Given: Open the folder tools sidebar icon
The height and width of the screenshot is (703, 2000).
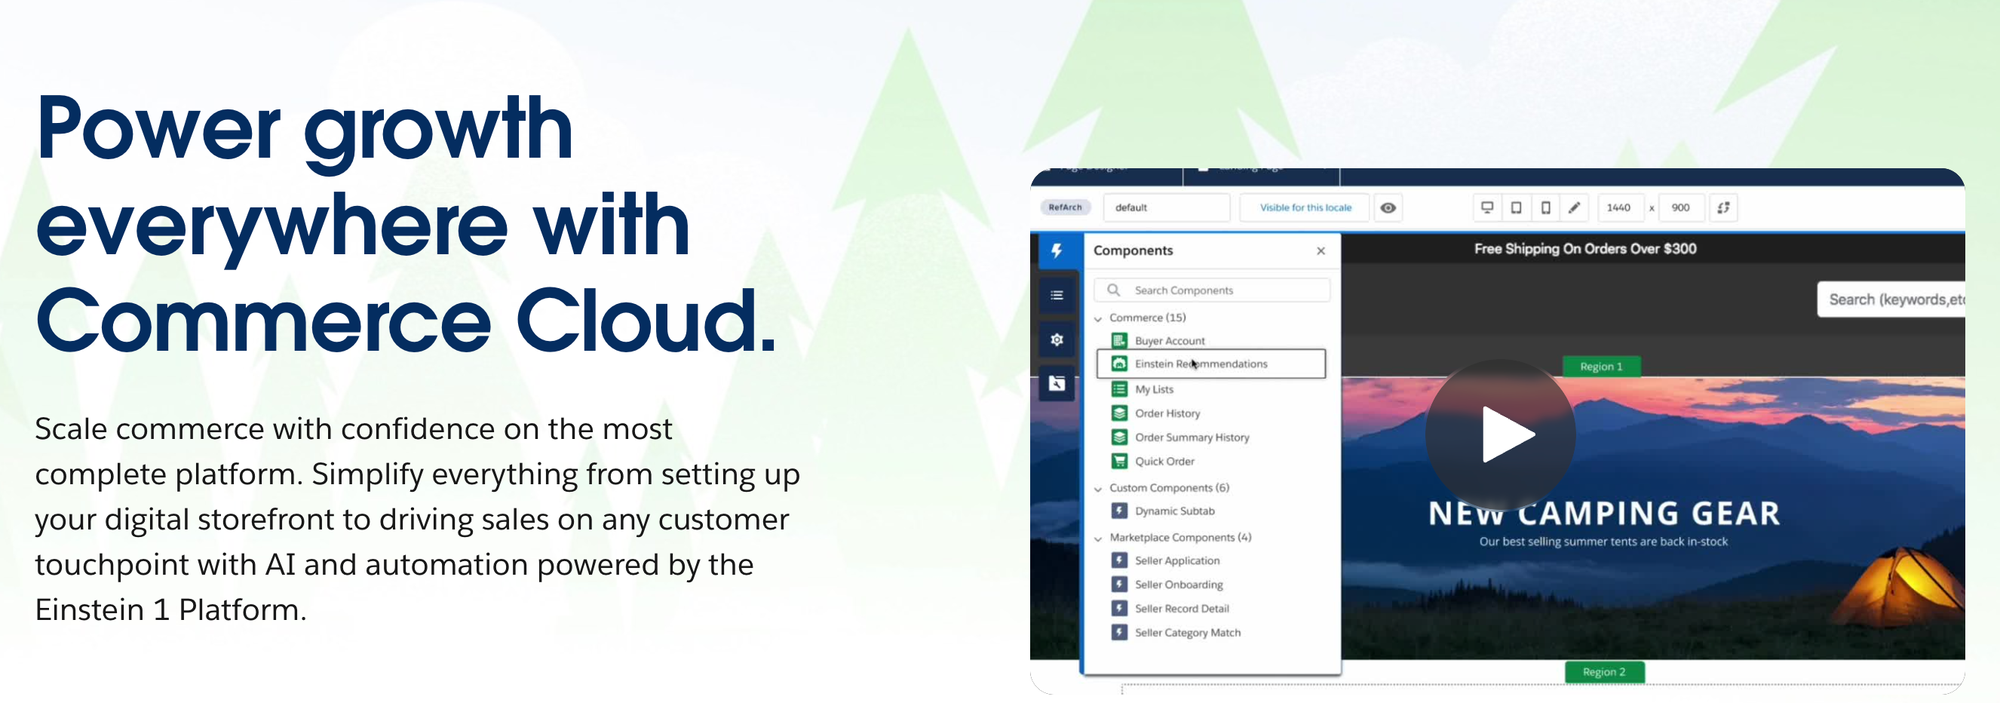Looking at the screenshot, I should (1057, 383).
